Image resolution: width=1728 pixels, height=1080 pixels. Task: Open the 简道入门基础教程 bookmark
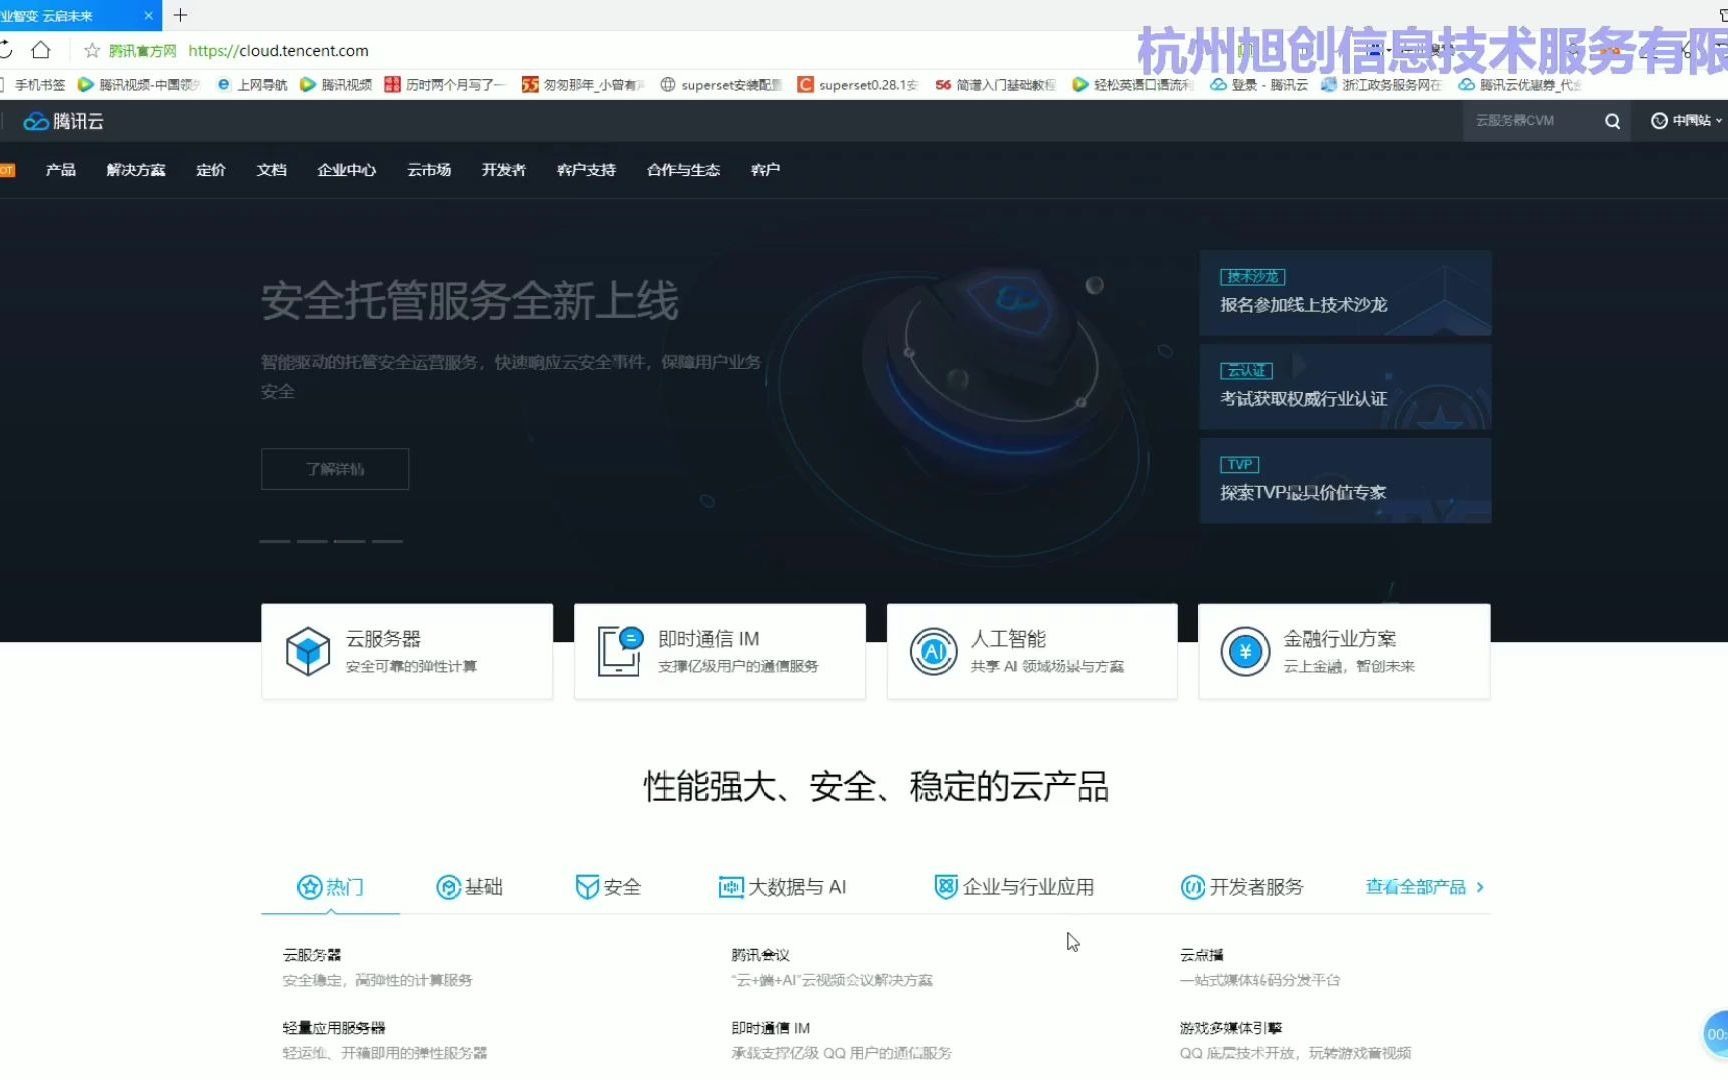(995, 85)
